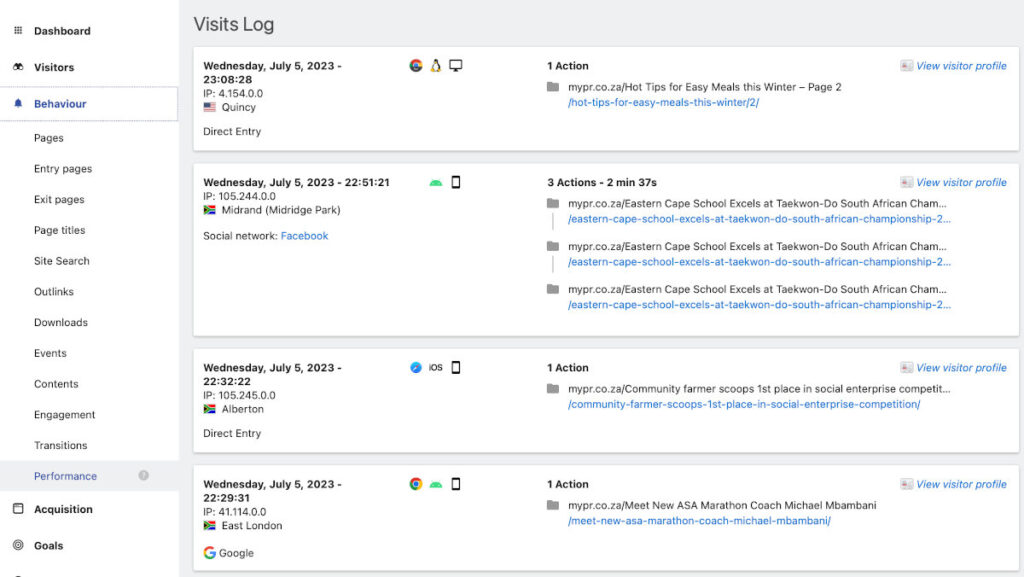Open Contents report

click(56, 384)
